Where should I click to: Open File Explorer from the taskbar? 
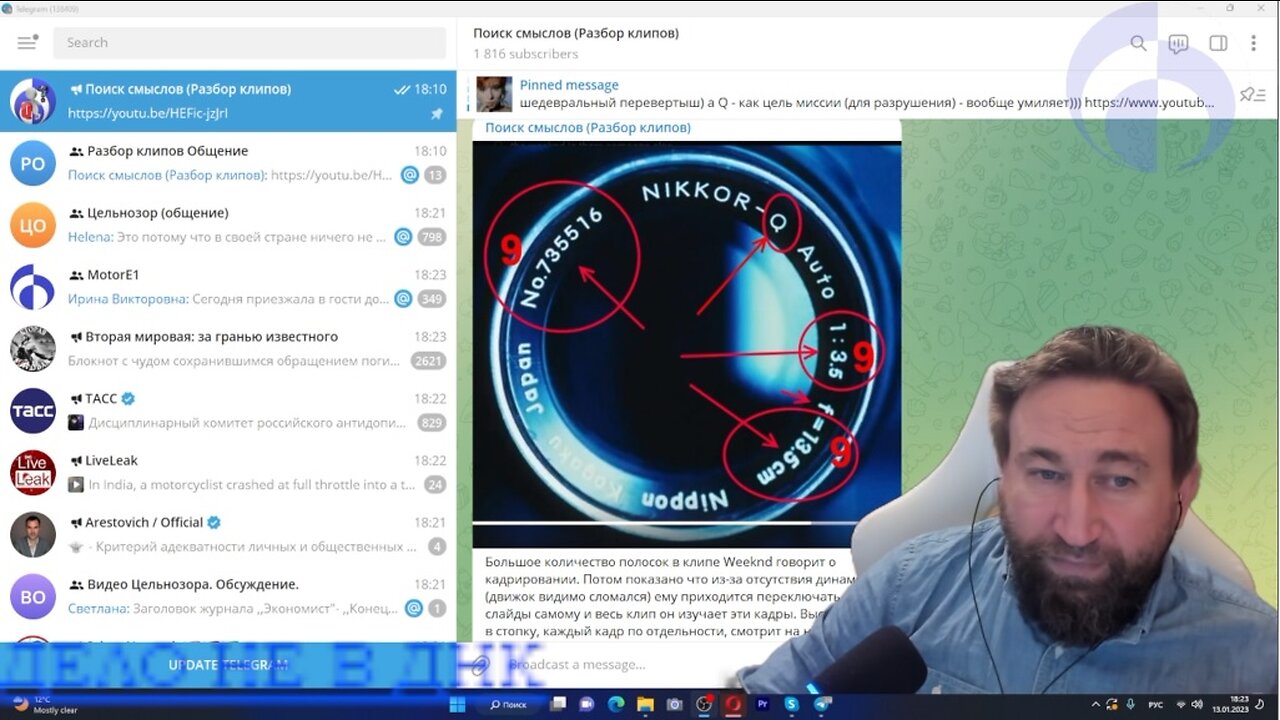645,704
